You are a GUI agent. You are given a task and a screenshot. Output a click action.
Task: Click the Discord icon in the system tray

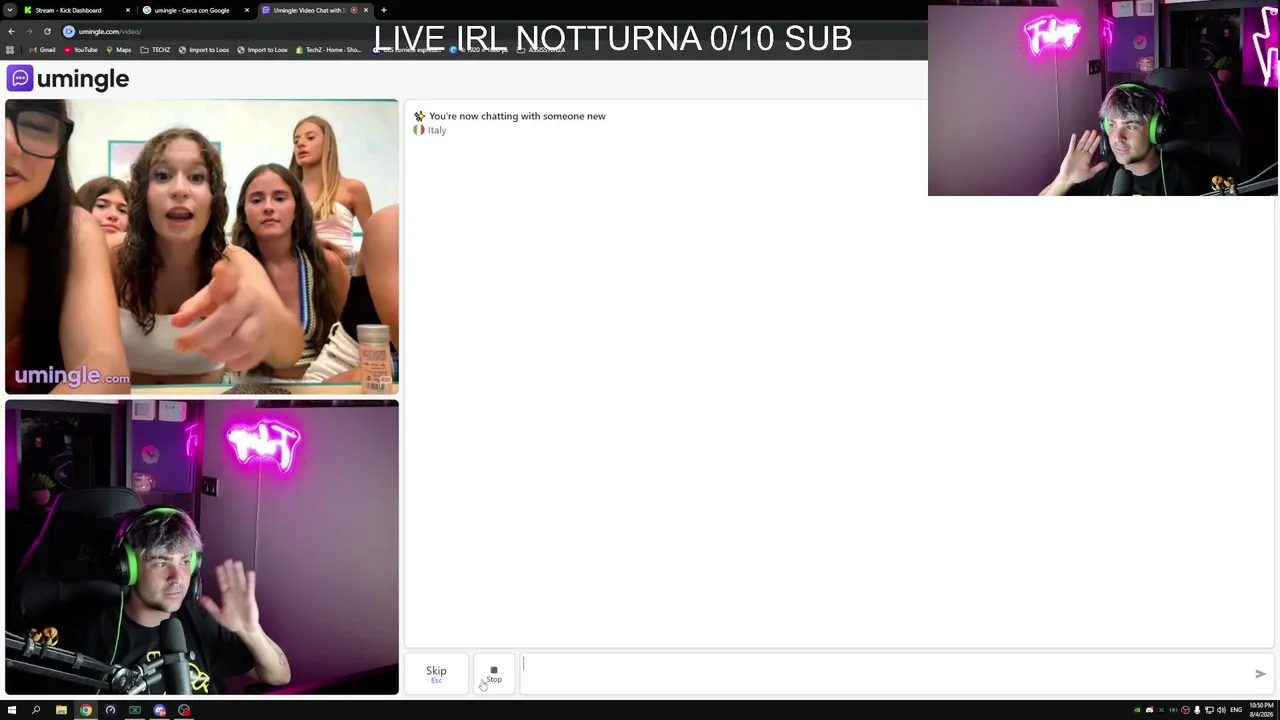click(x=1149, y=710)
